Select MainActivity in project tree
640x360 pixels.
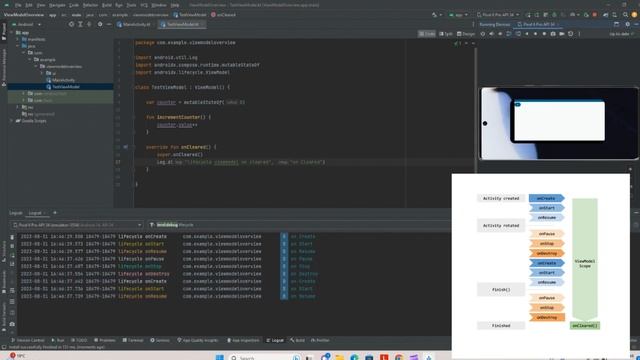pos(60,80)
